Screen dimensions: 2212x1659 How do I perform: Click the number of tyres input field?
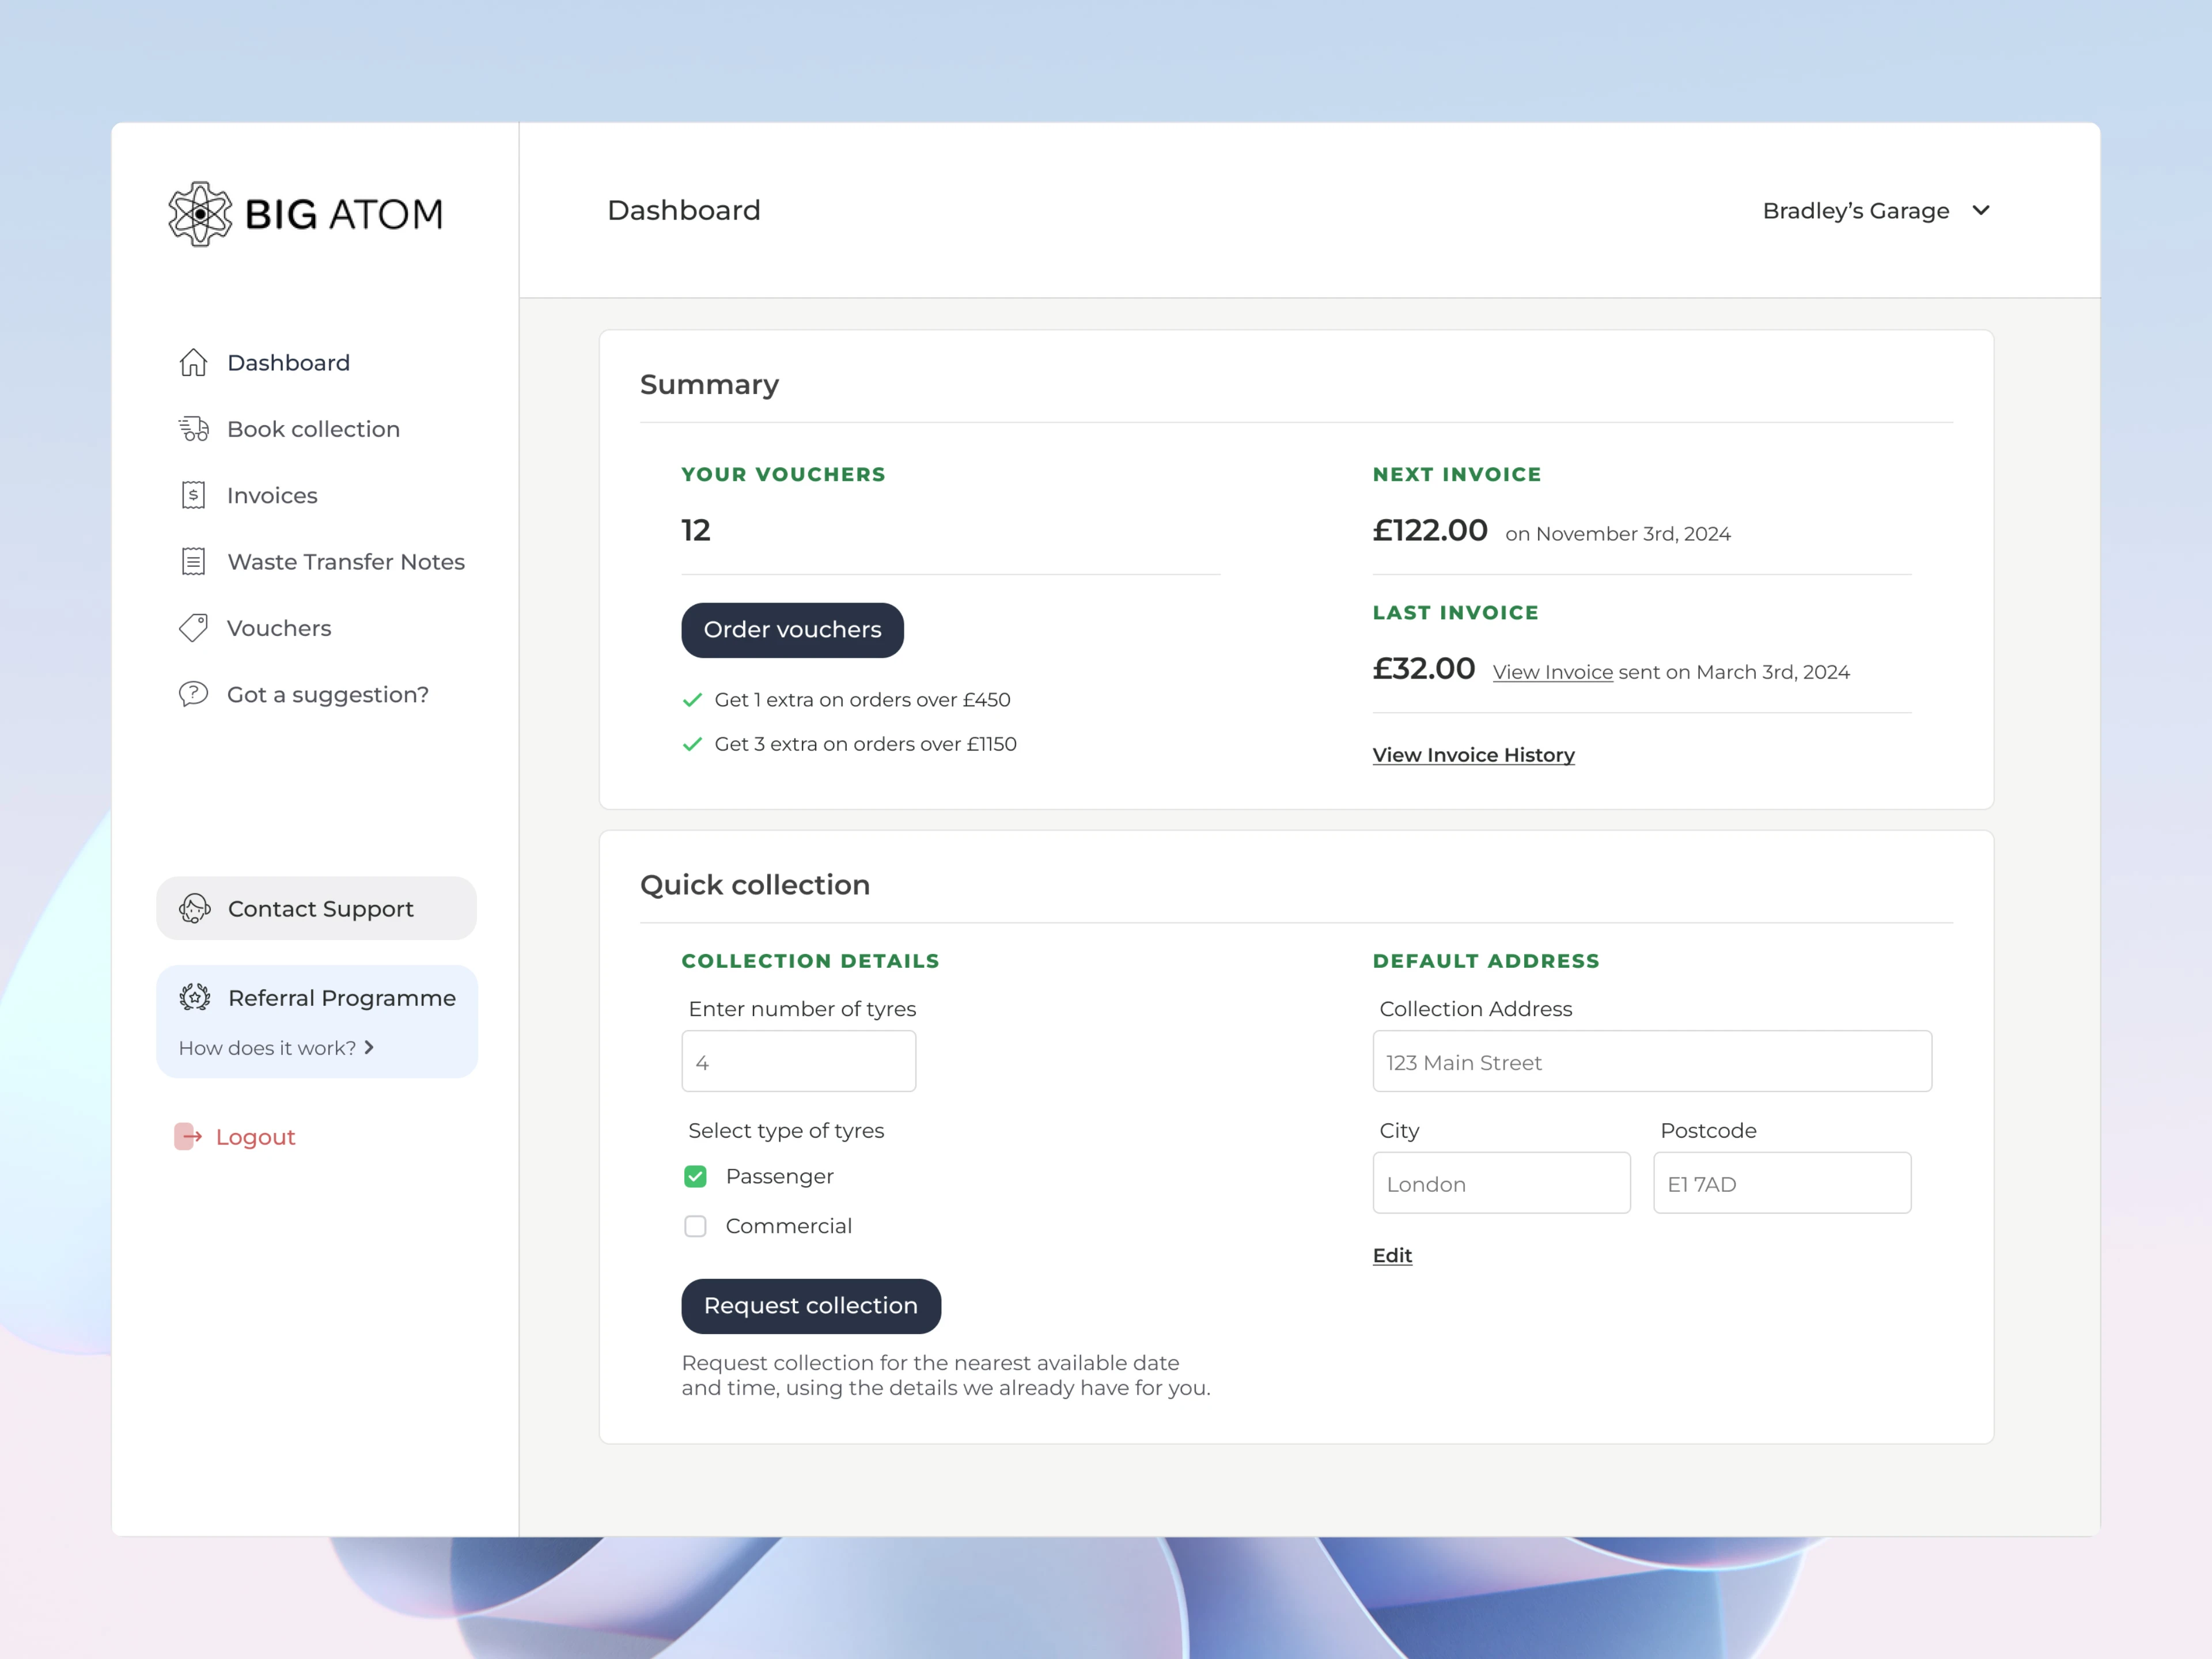(799, 1061)
